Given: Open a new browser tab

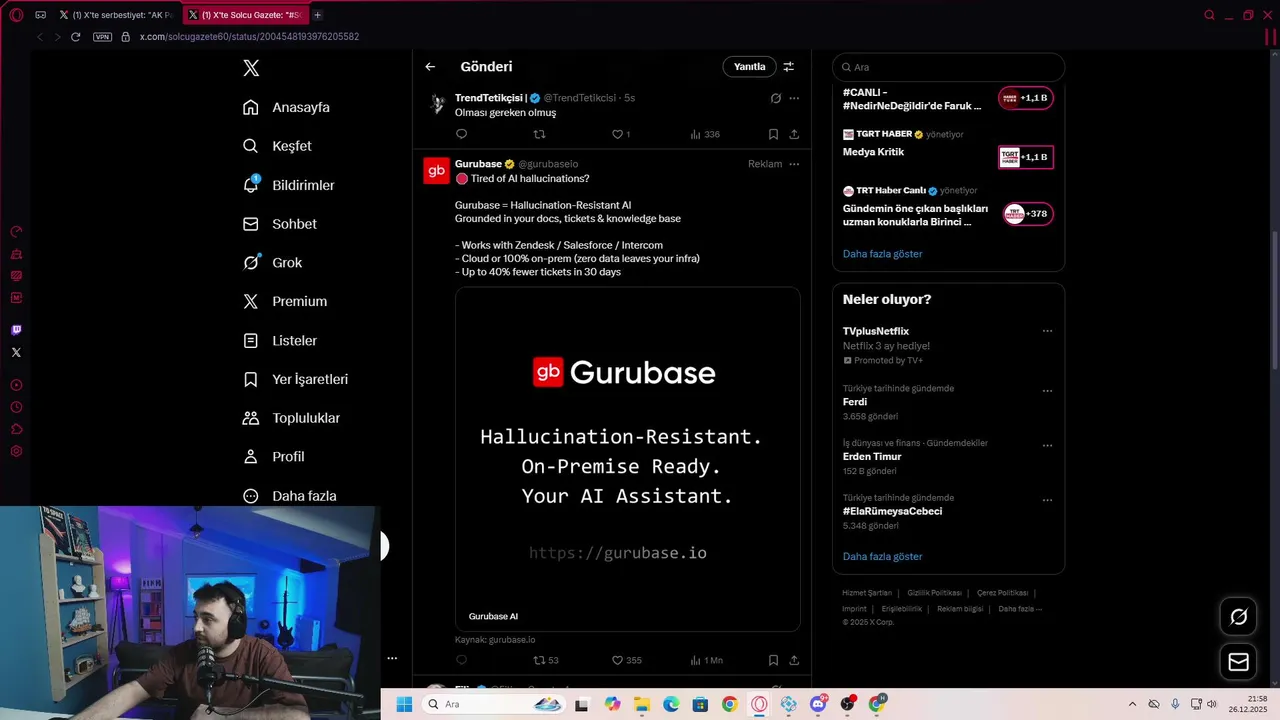Looking at the screenshot, I should pos(318,15).
